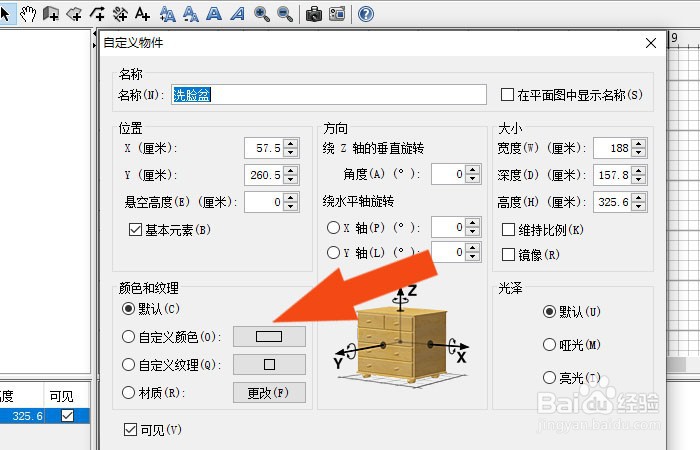Click the 宽度(W) value field 188
The width and height of the screenshot is (700, 450).
pos(612,148)
